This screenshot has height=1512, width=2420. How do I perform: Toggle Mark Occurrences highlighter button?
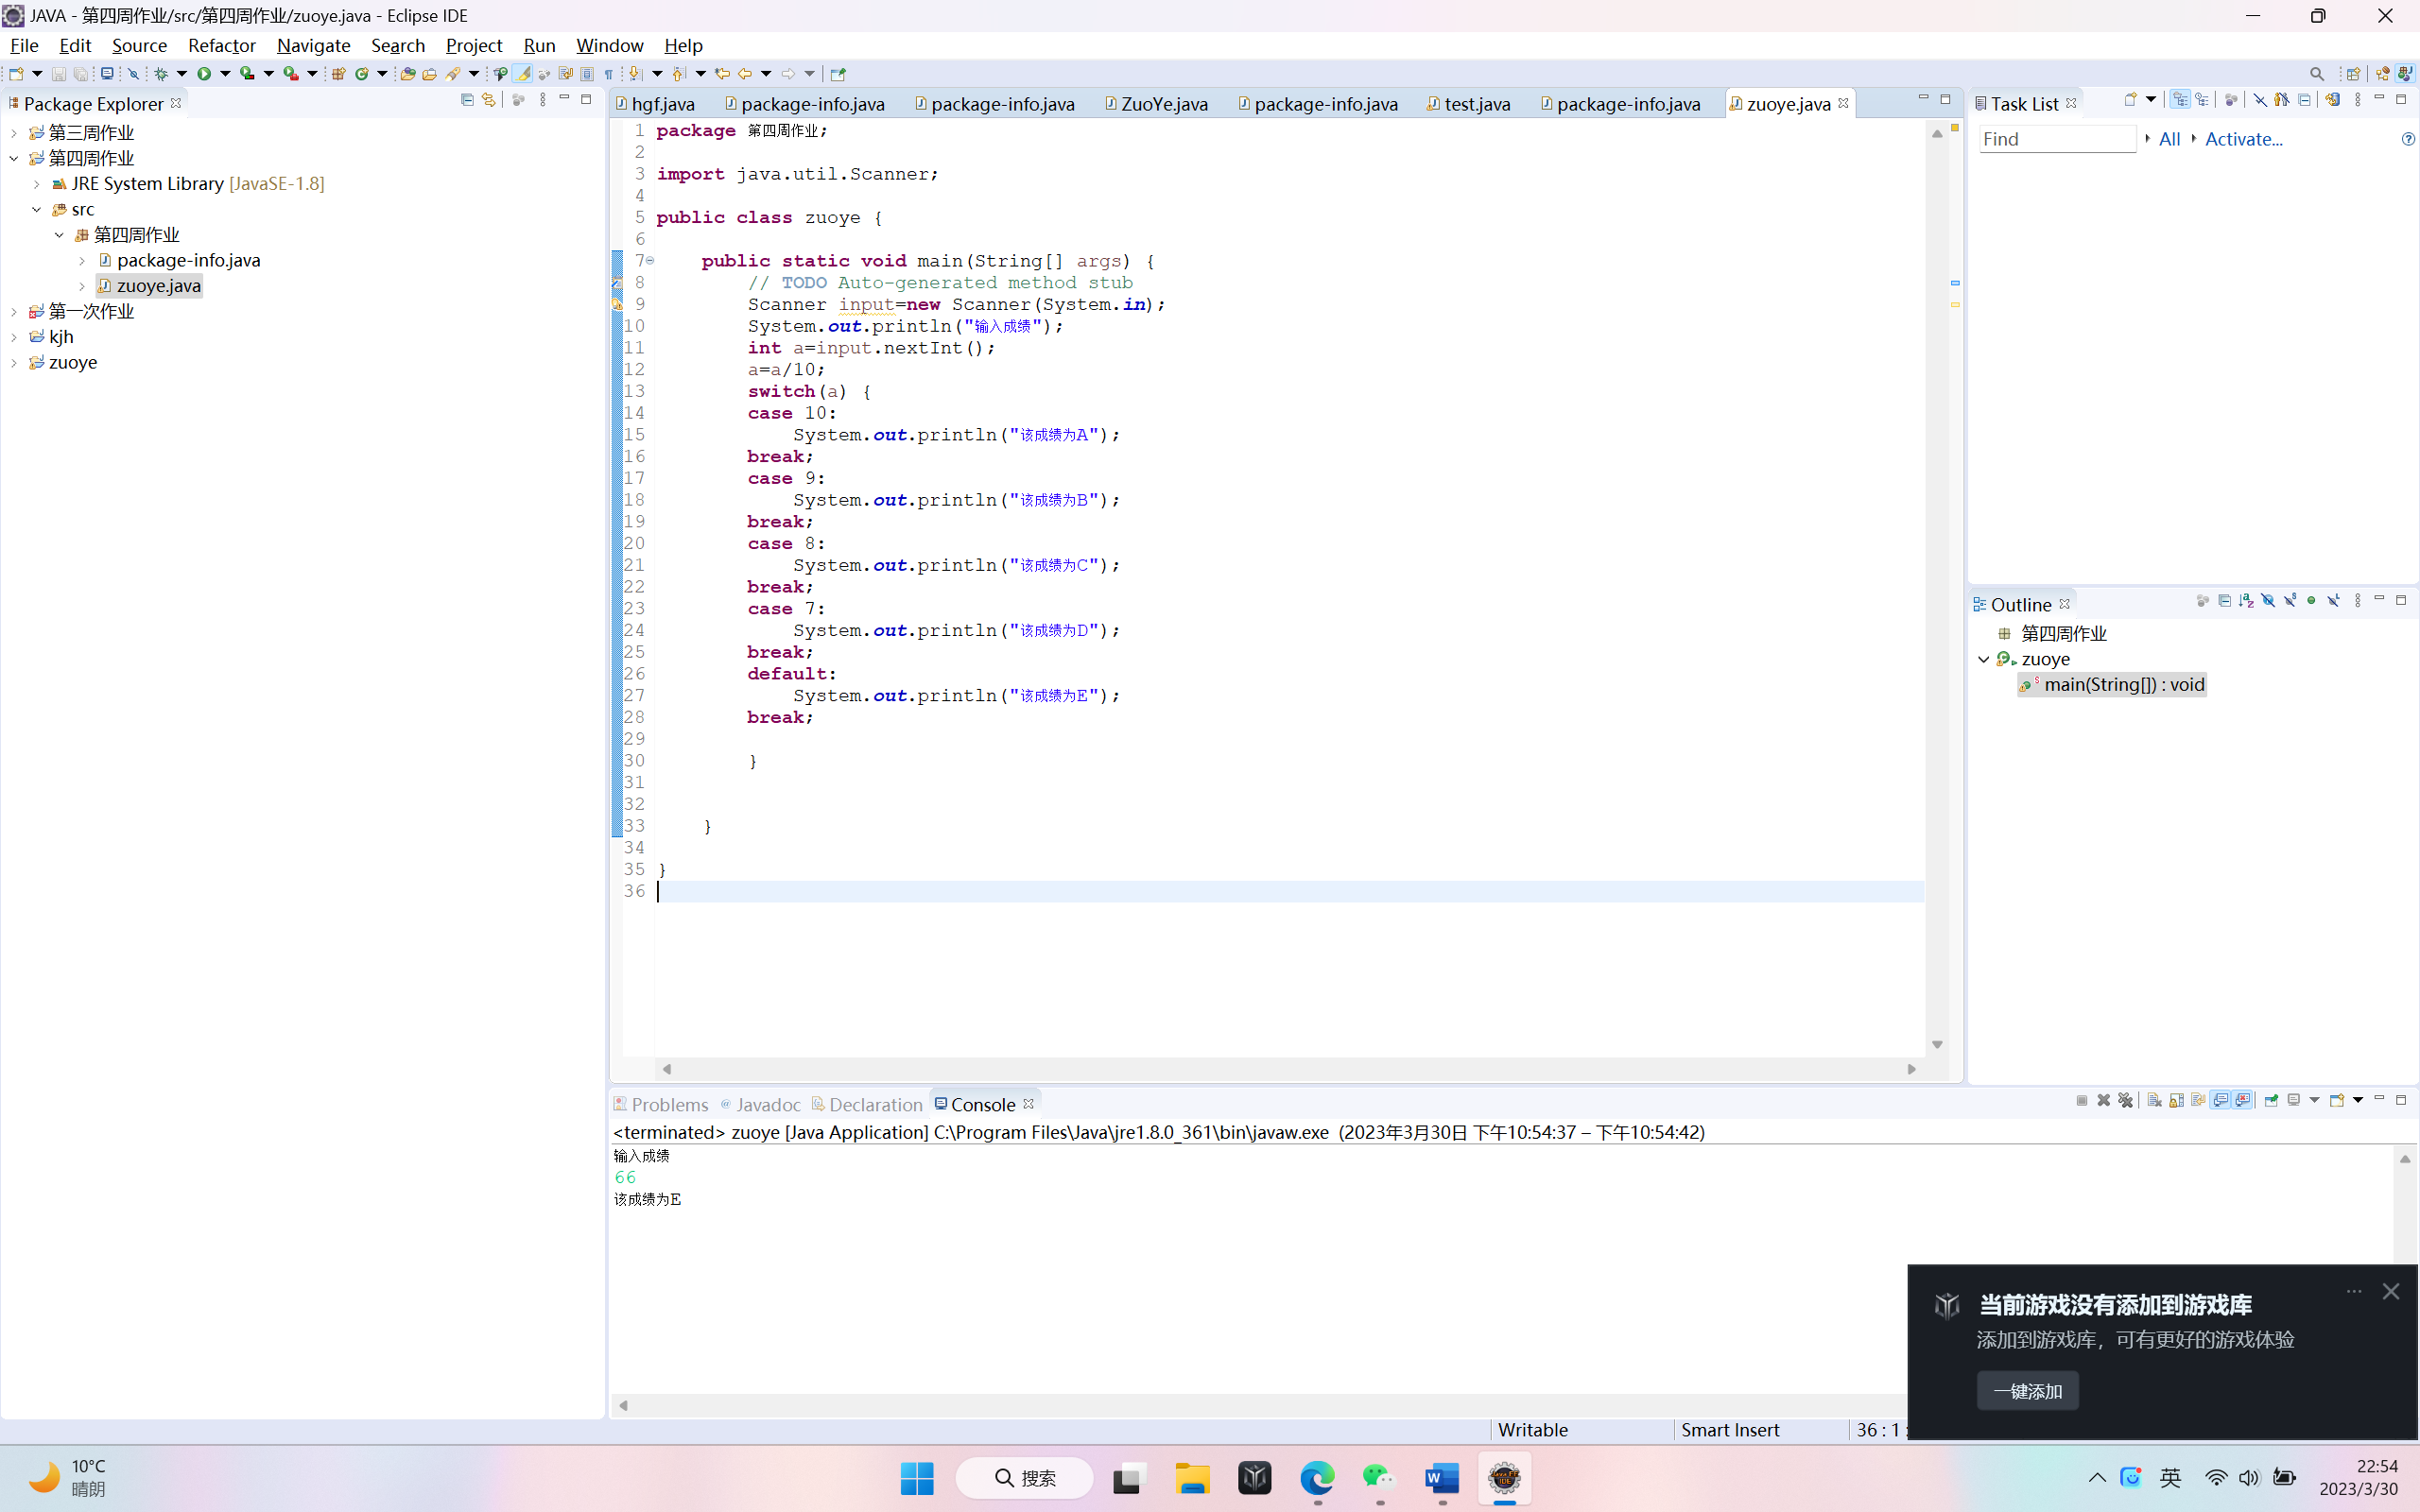pyautogui.click(x=523, y=73)
